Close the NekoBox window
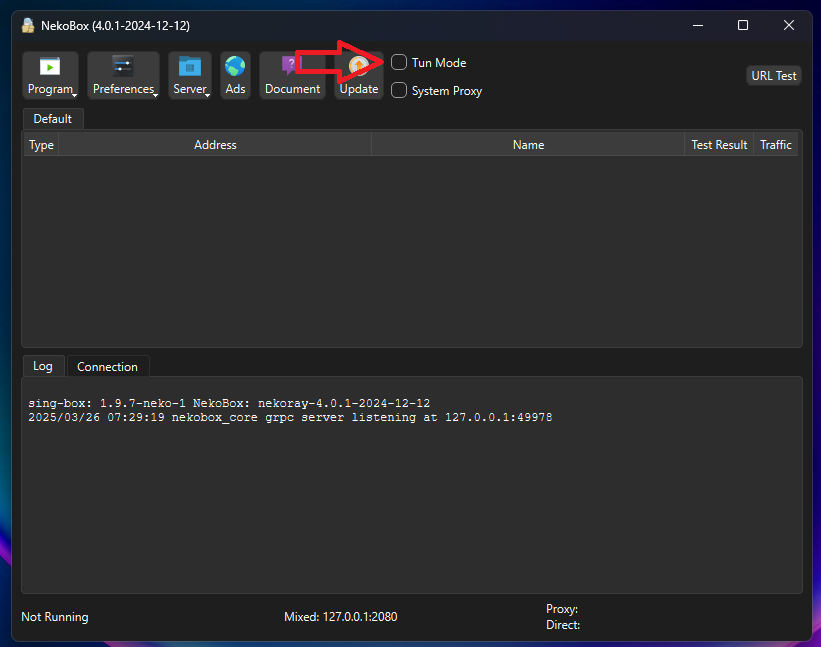This screenshot has height=647, width=821. [789, 25]
